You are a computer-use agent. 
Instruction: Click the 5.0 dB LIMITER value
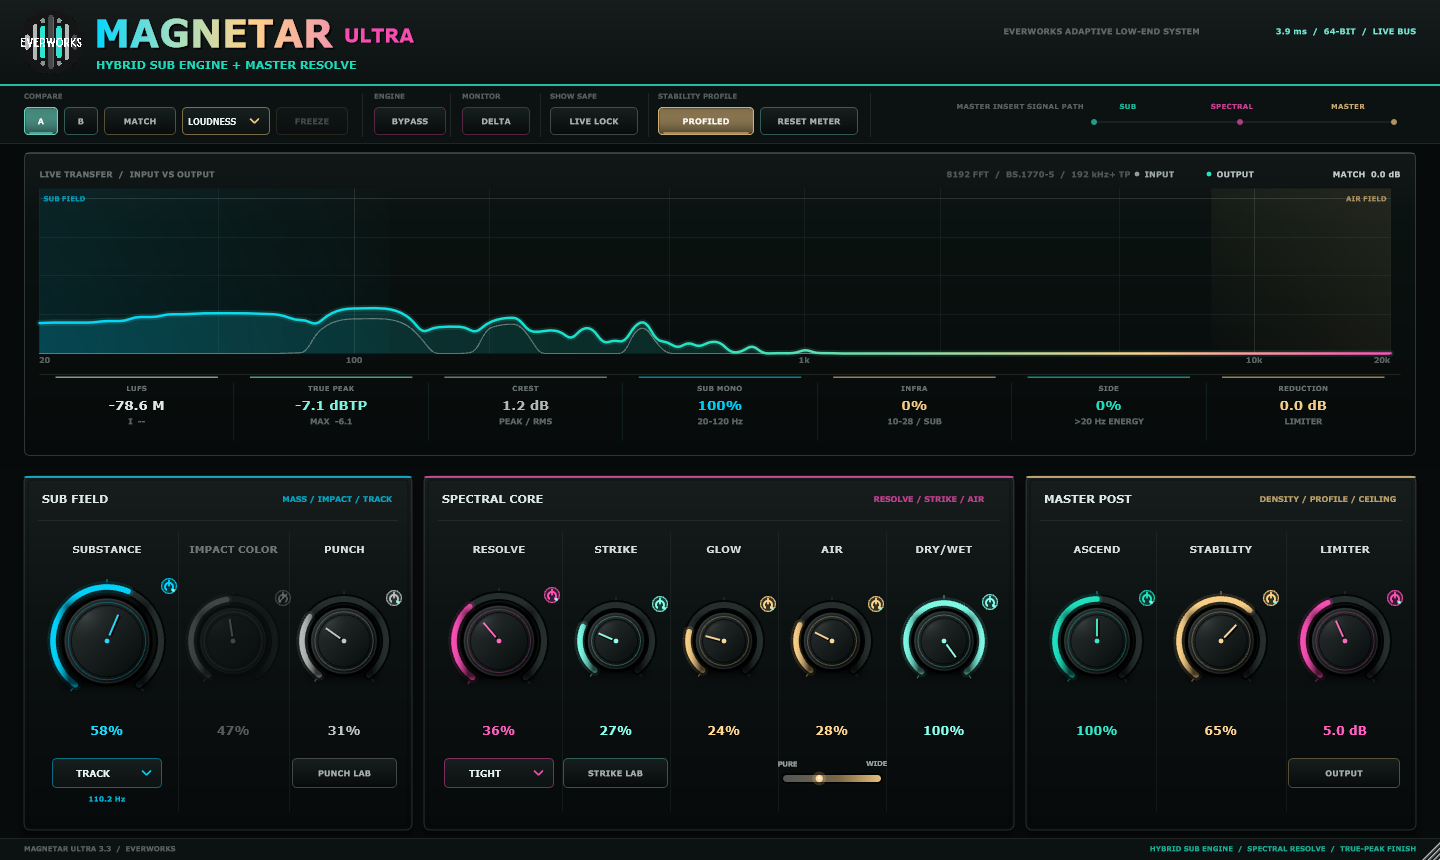click(1345, 731)
